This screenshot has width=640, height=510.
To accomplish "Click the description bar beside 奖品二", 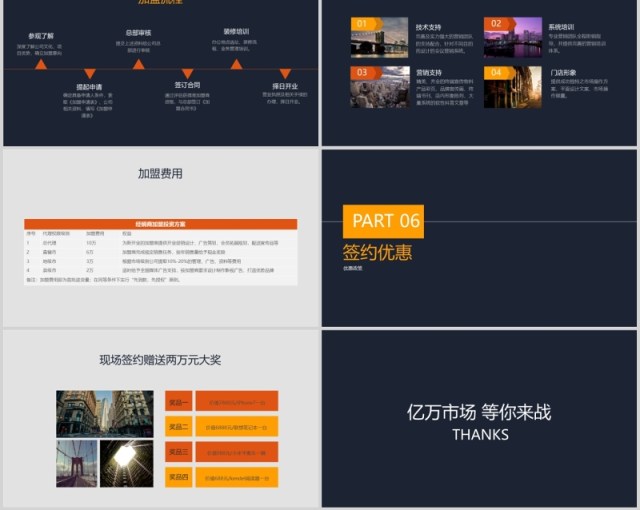I will [x=237, y=426].
